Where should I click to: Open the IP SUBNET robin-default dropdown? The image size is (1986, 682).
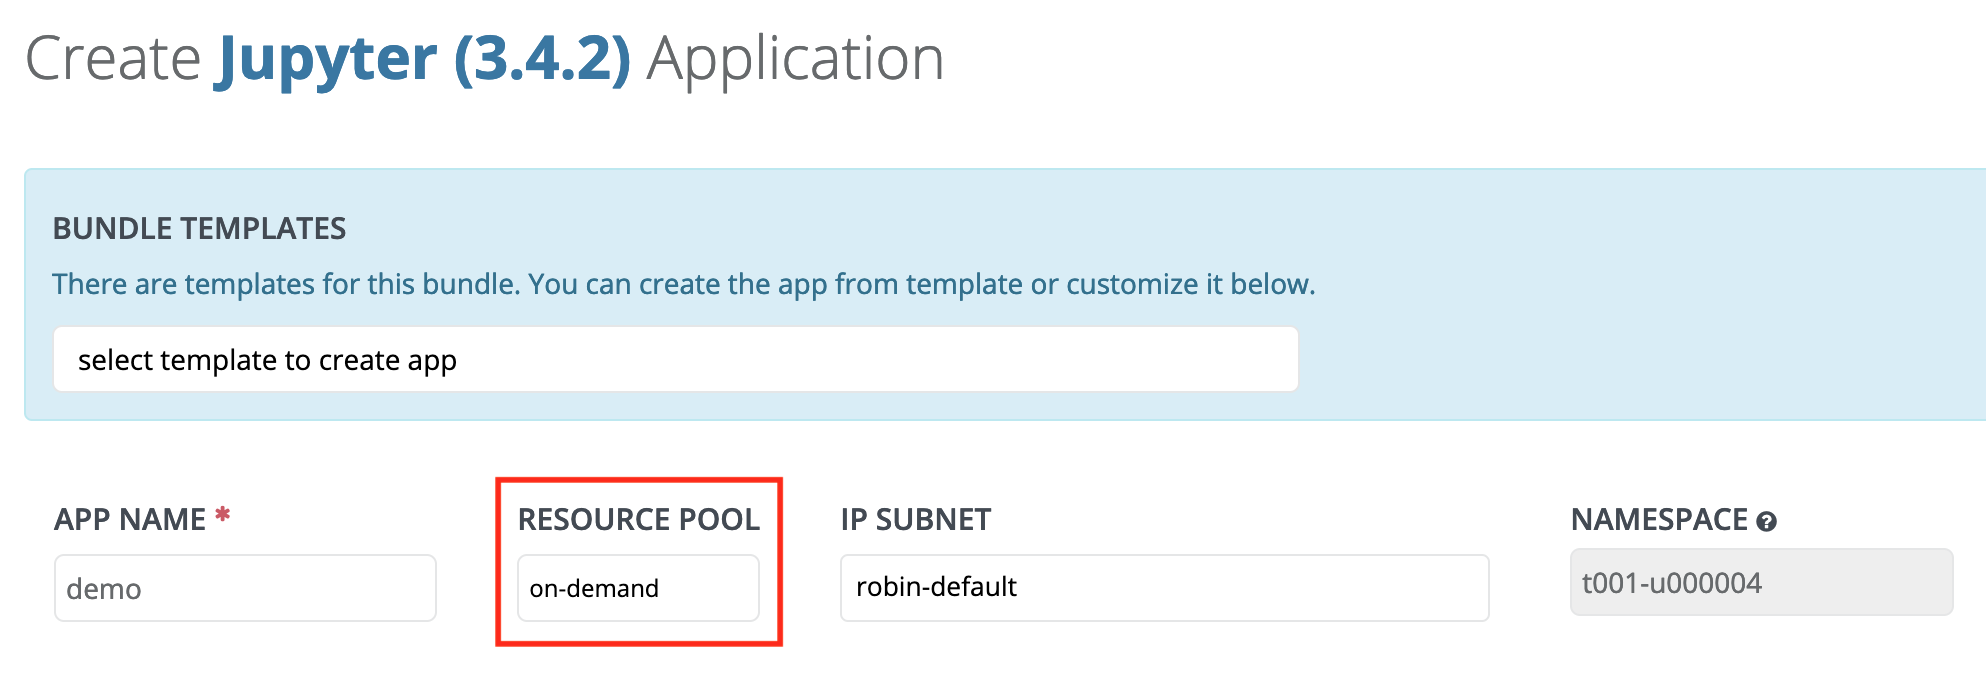click(x=1165, y=588)
